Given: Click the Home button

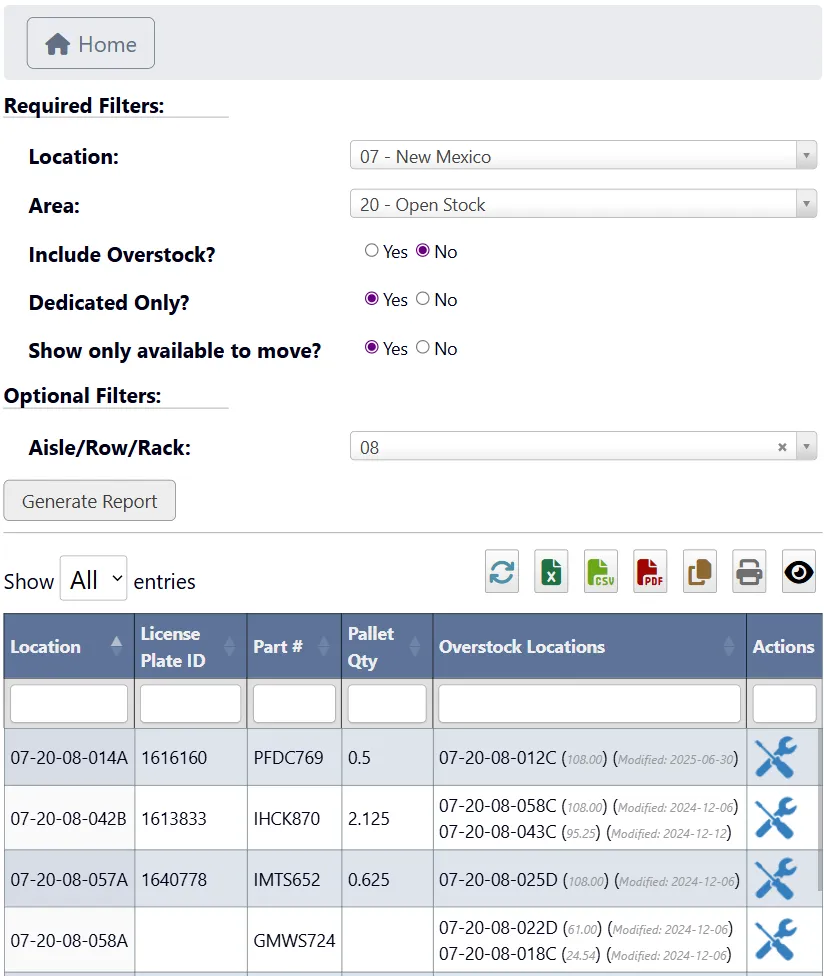Looking at the screenshot, I should (91, 43).
